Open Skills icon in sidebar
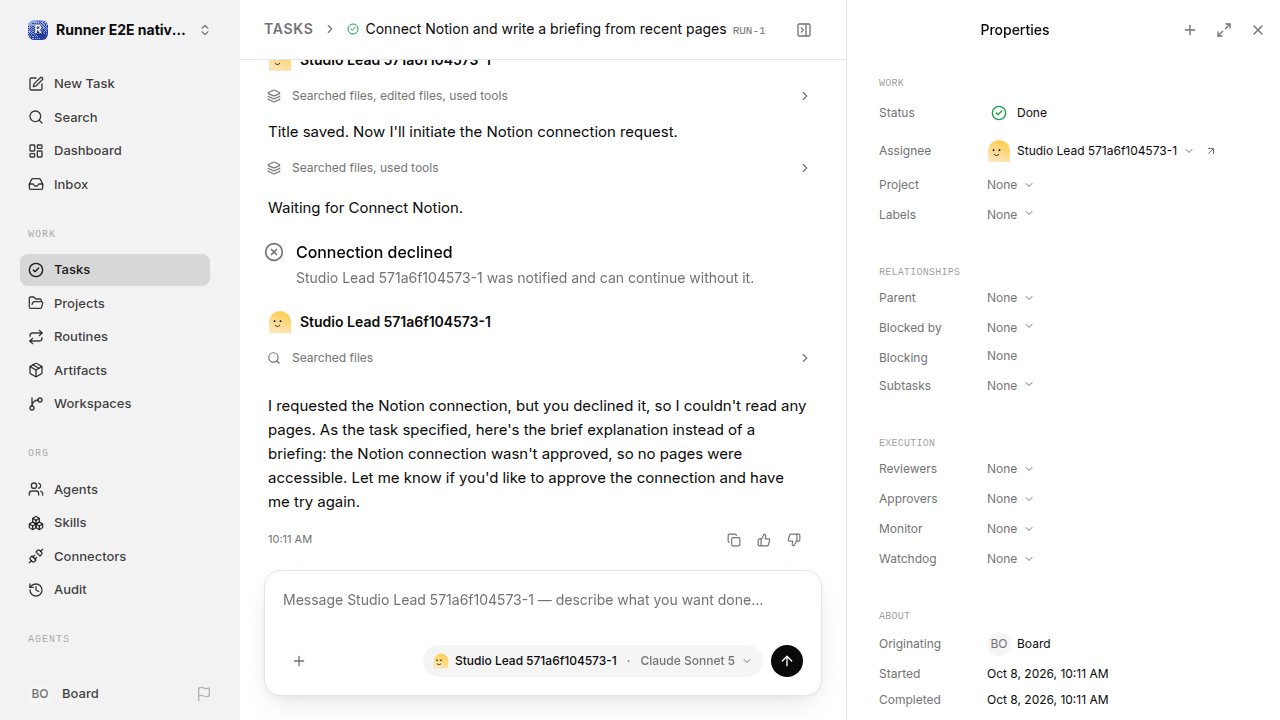This screenshot has height=720, width=1280. tap(36, 523)
